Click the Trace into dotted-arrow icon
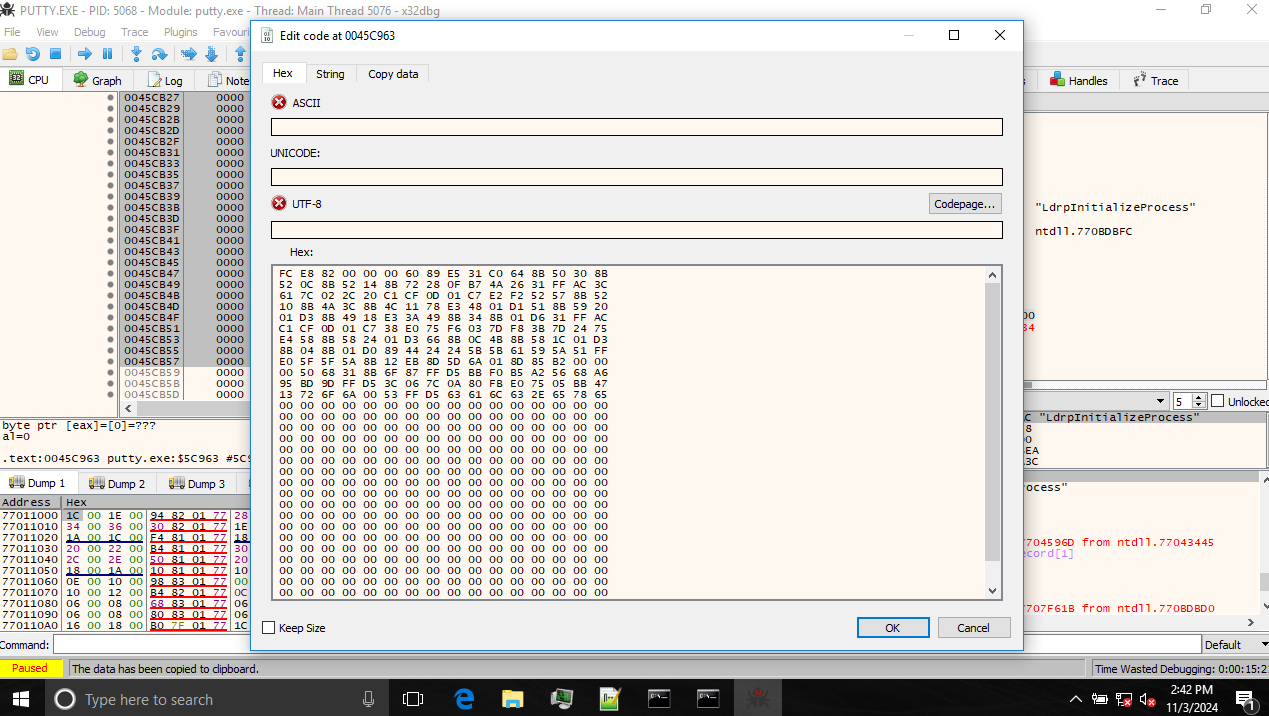Viewport: 1269px width, 716px height. pos(188,54)
